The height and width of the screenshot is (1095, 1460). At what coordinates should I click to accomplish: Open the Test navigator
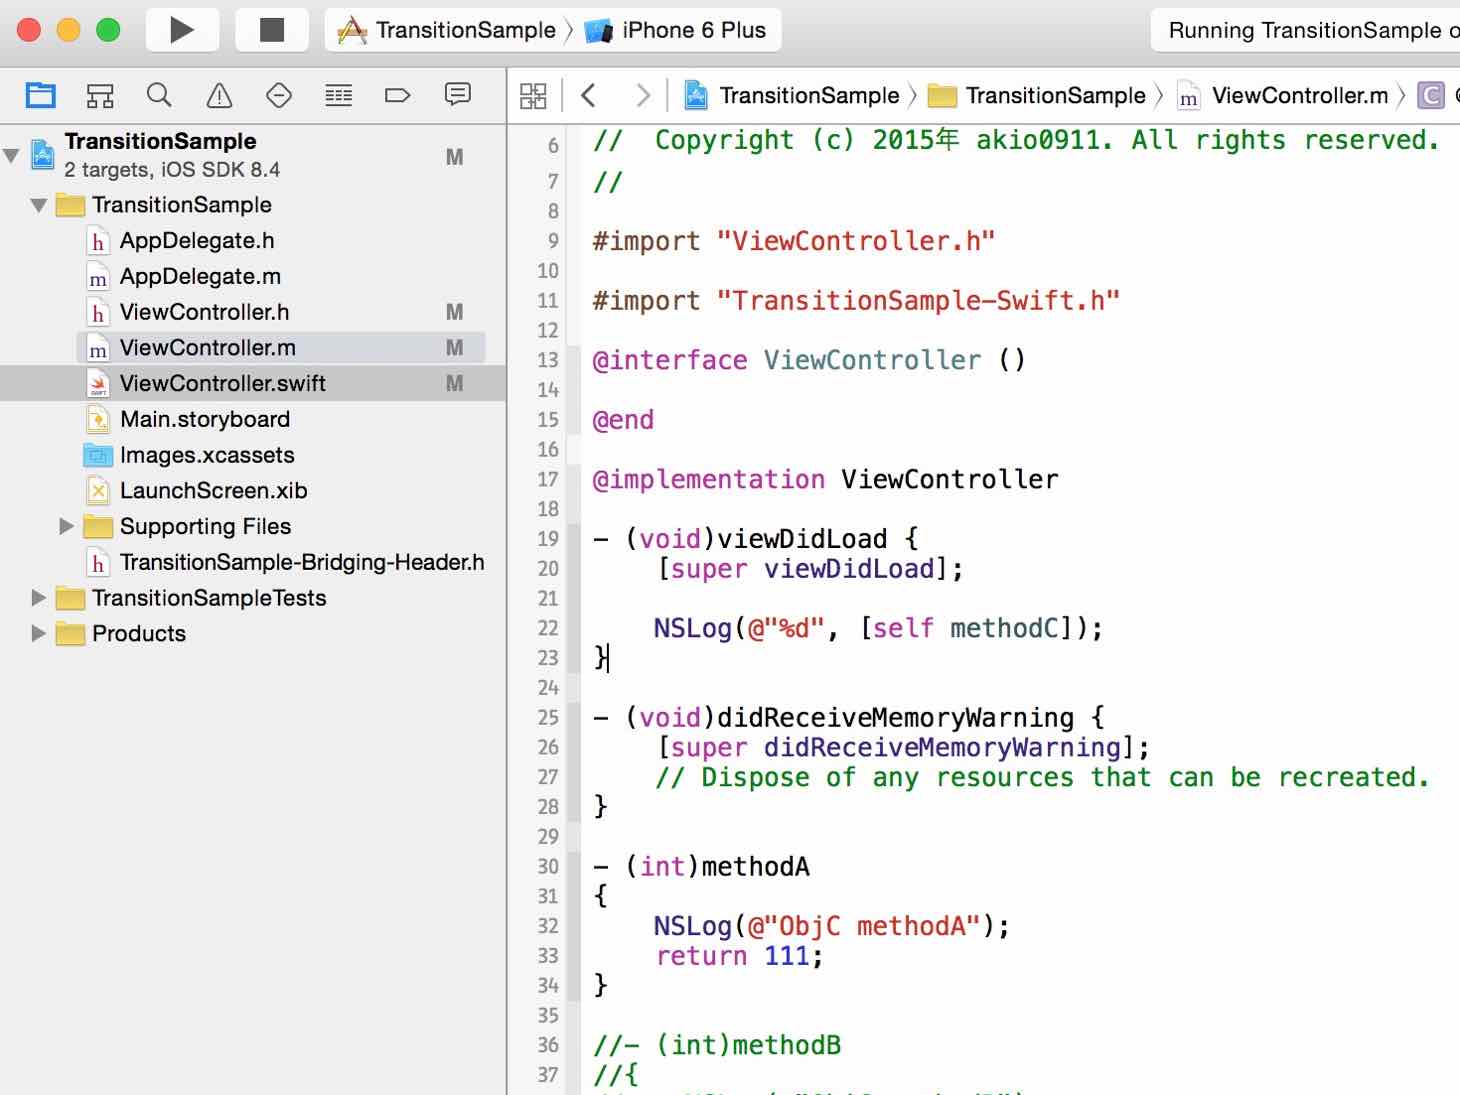[279, 95]
